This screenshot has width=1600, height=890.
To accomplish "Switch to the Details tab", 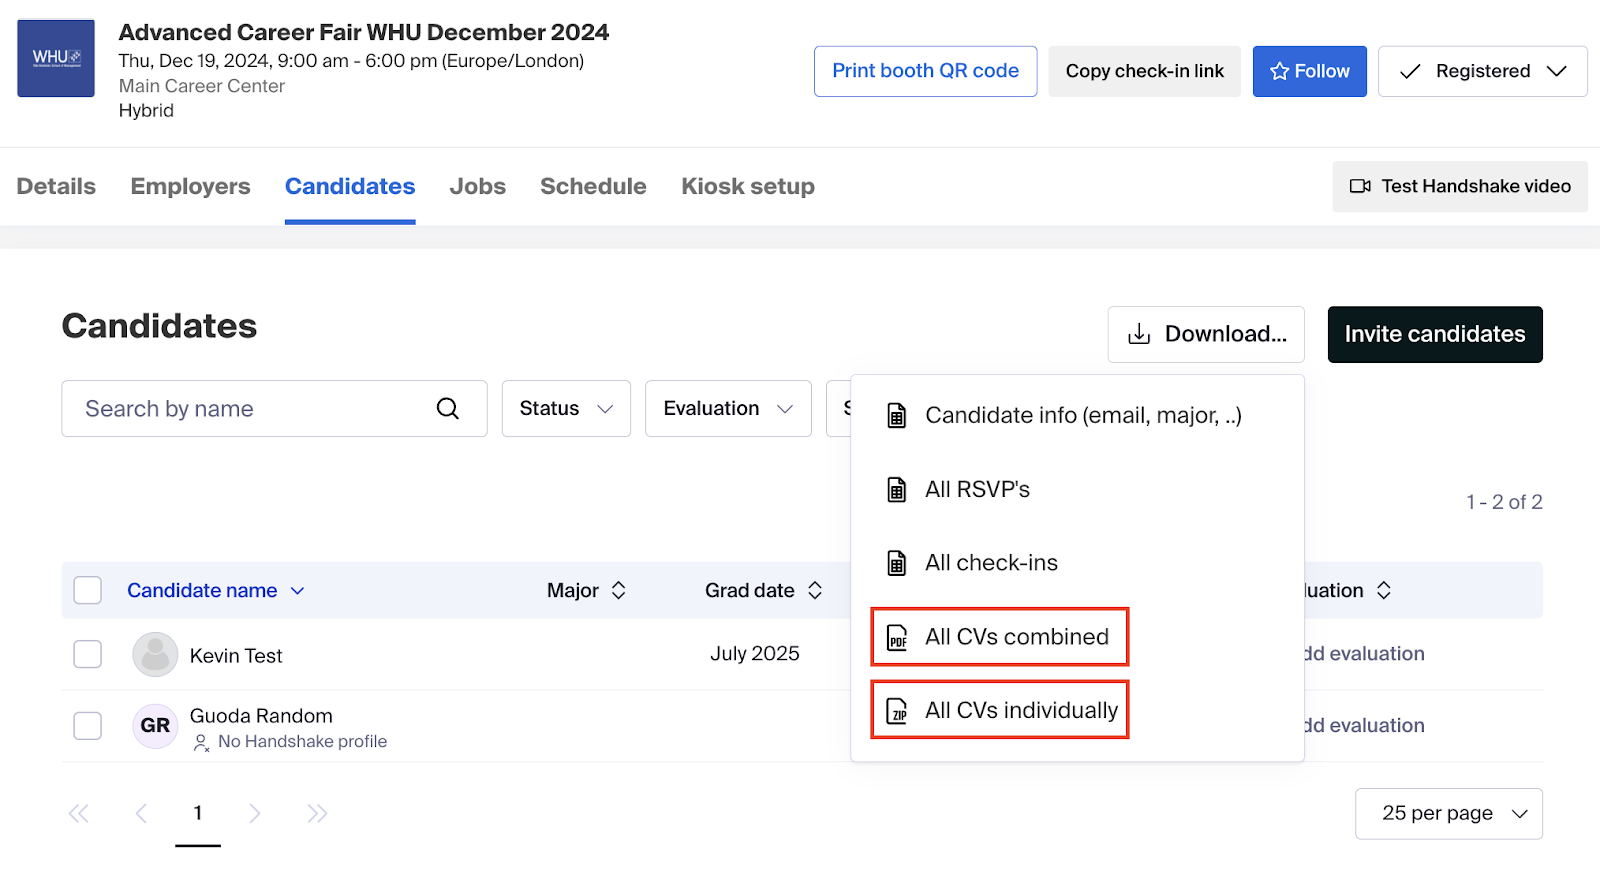I will (56, 186).
